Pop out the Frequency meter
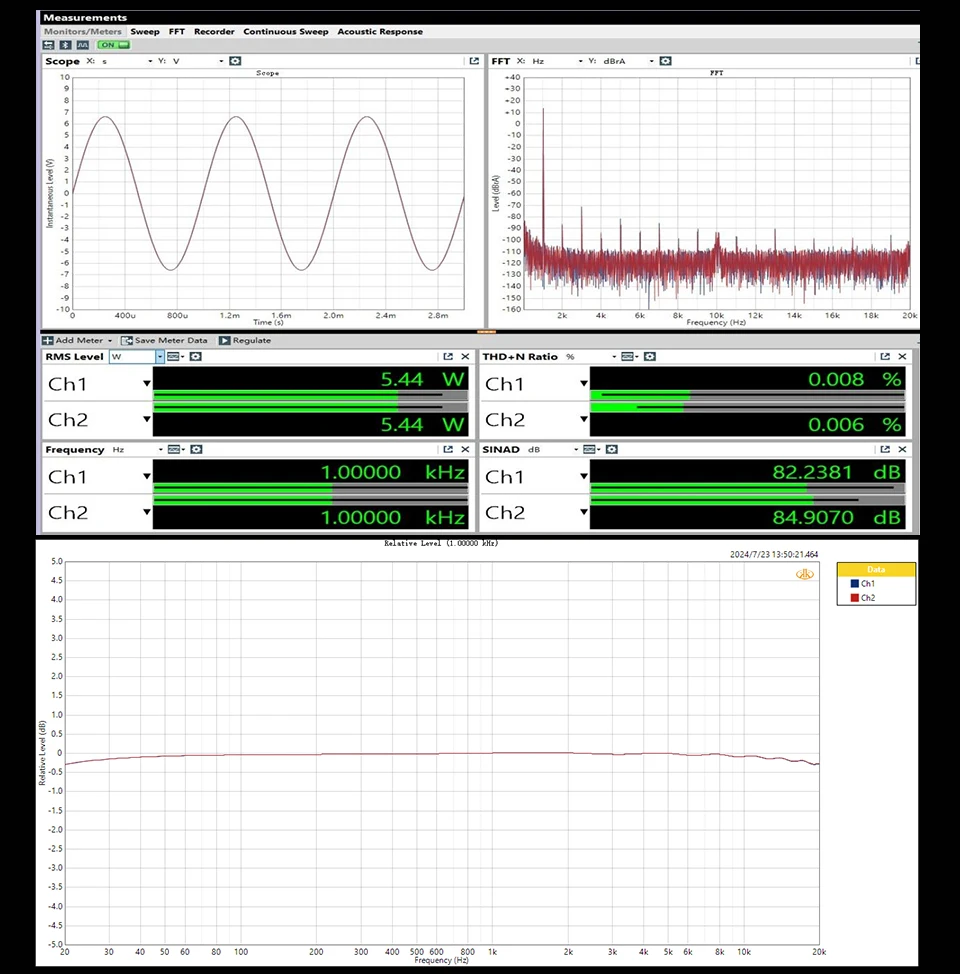The image size is (960, 974). [x=448, y=449]
